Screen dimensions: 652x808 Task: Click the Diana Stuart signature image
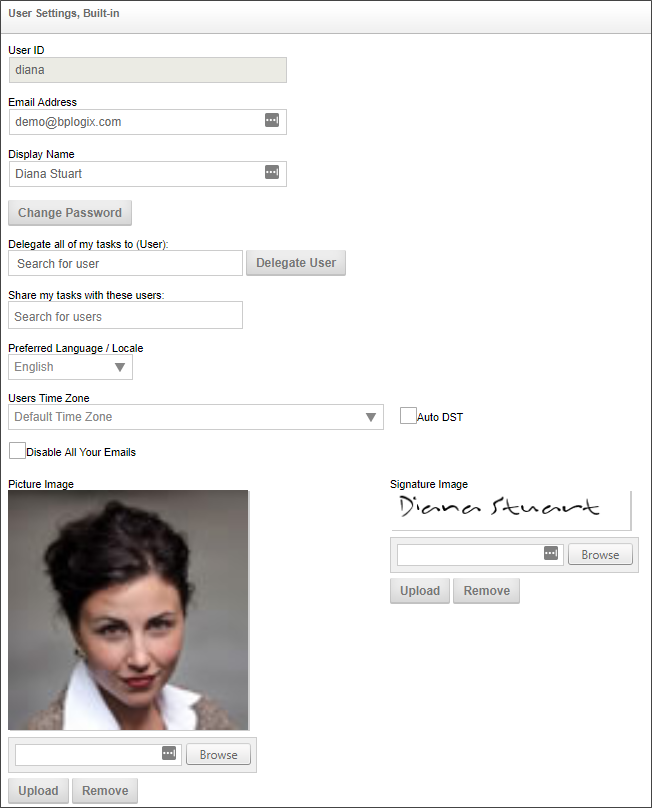(510, 509)
